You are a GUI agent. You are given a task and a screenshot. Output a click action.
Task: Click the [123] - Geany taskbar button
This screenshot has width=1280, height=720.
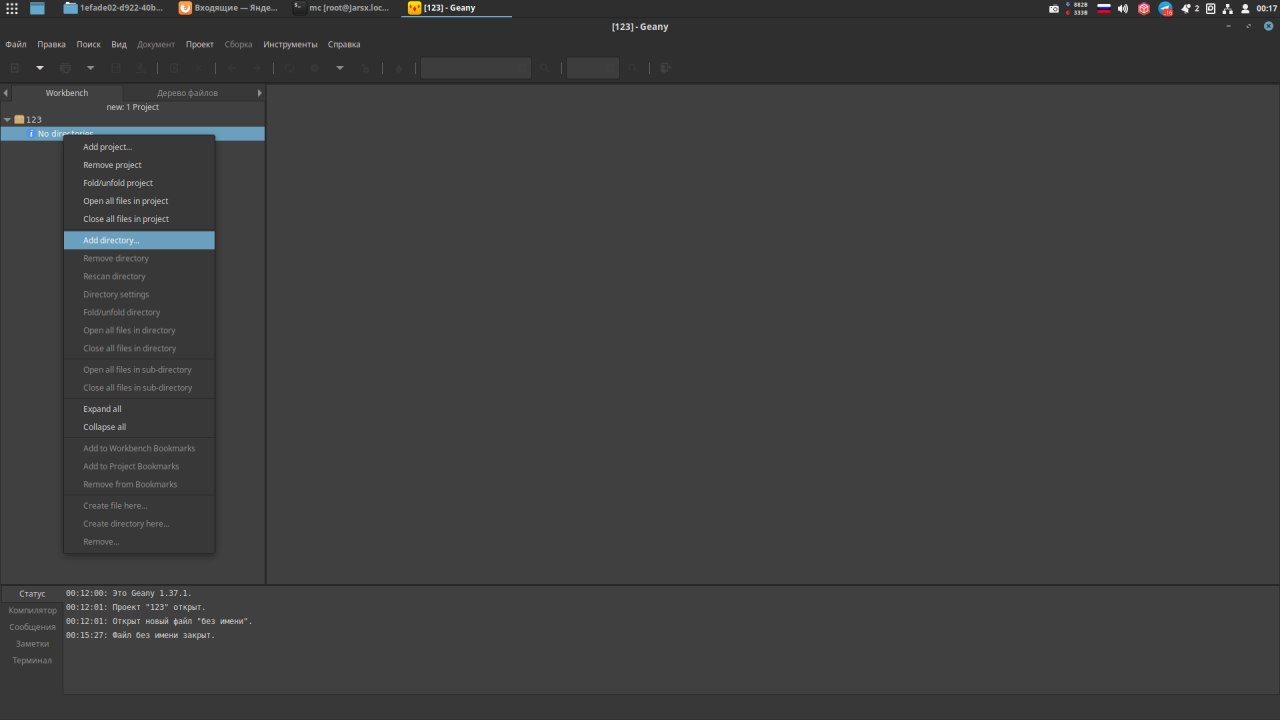456,8
